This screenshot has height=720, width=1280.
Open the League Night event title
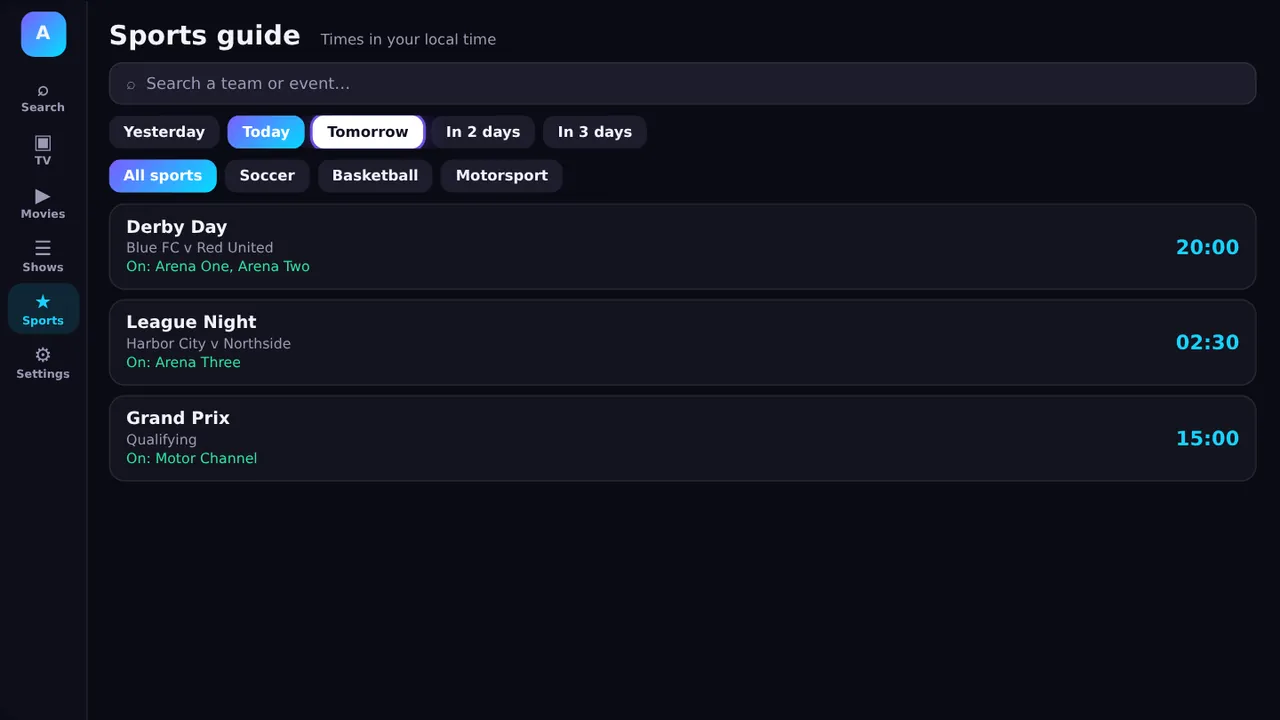click(191, 322)
